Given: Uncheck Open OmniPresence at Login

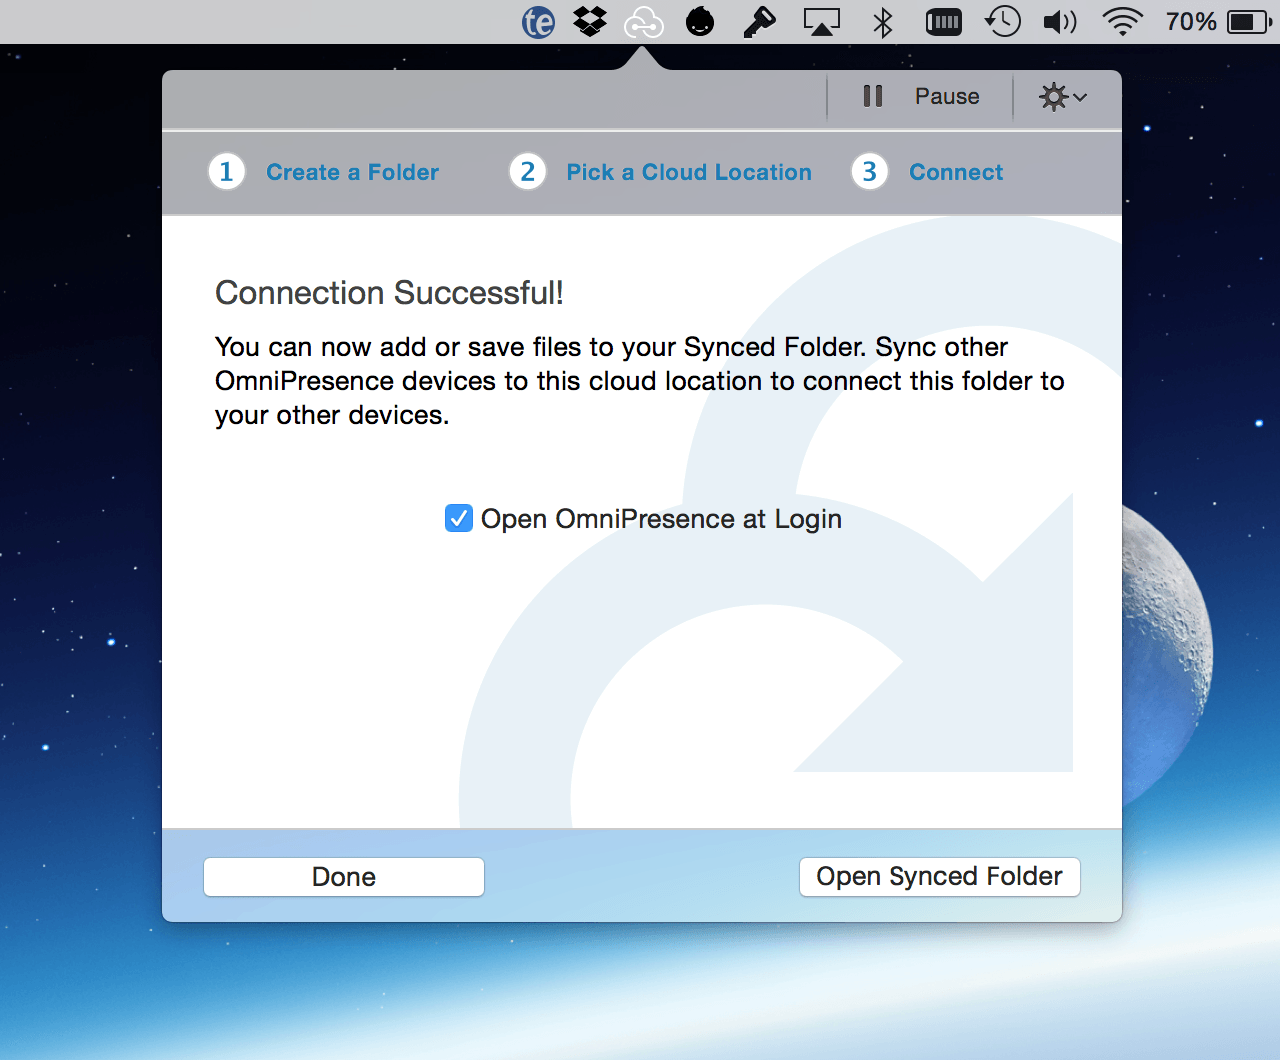Looking at the screenshot, I should [x=459, y=518].
